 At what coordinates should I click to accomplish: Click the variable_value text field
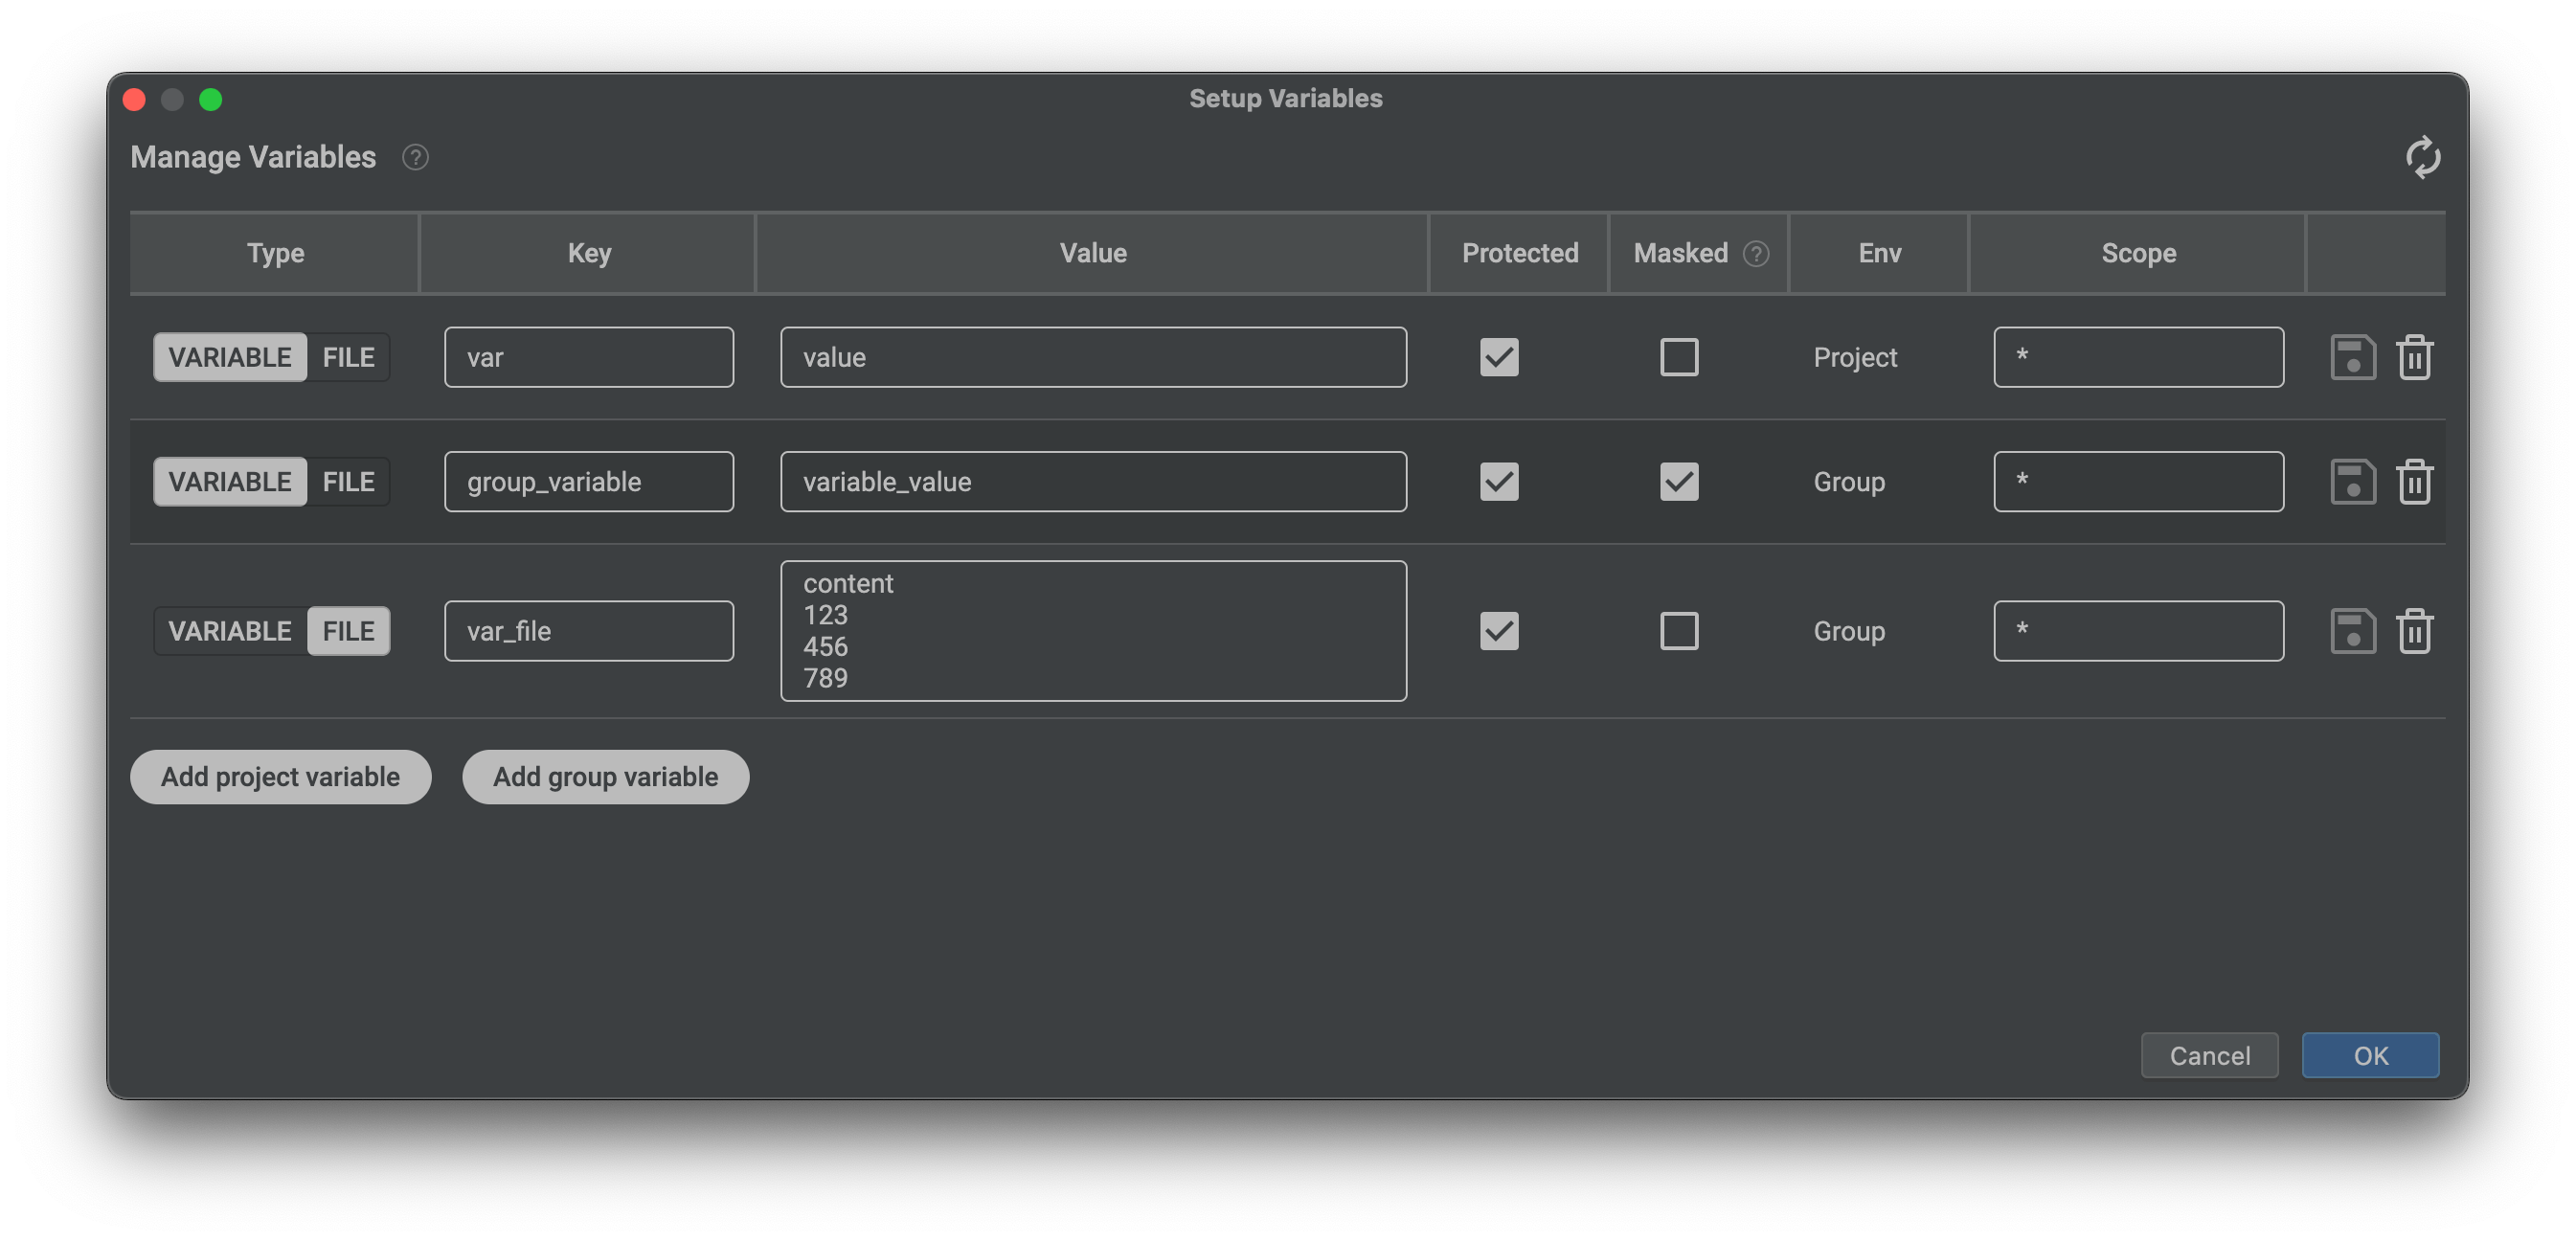point(1093,481)
